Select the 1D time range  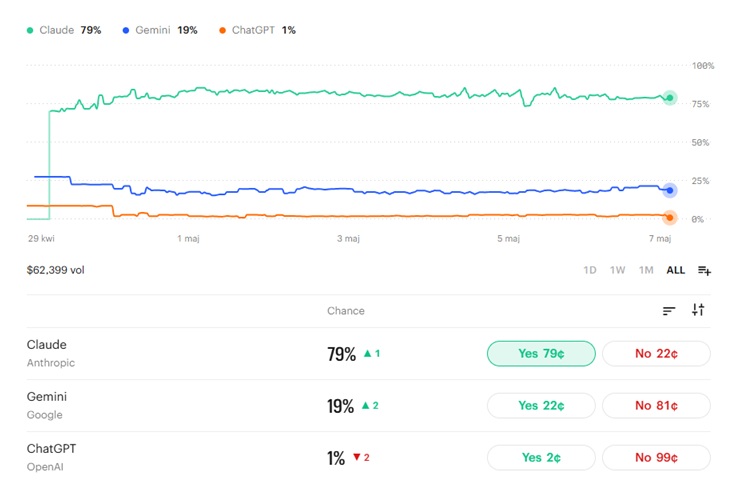pos(590,270)
